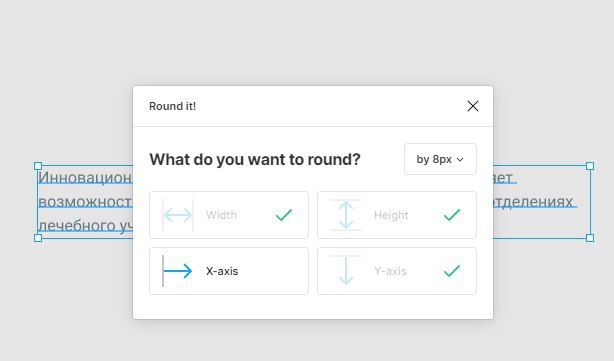Image resolution: width=614 pixels, height=361 pixels.
Task: Click the bottom-left selection handle
Action: click(38, 238)
